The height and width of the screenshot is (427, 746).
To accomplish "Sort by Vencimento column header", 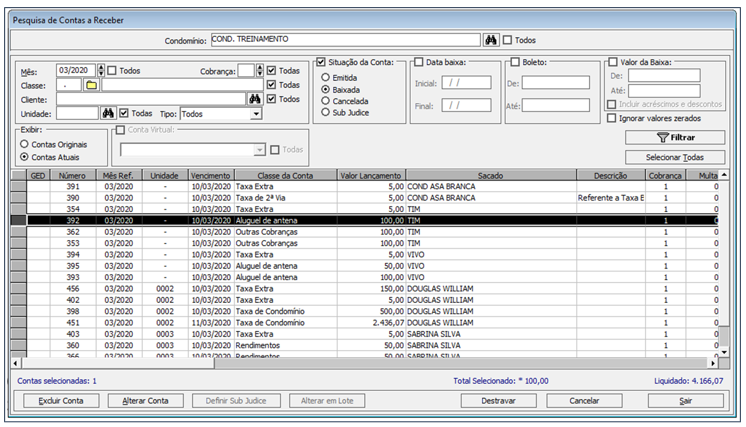I will [x=210, y=175].
